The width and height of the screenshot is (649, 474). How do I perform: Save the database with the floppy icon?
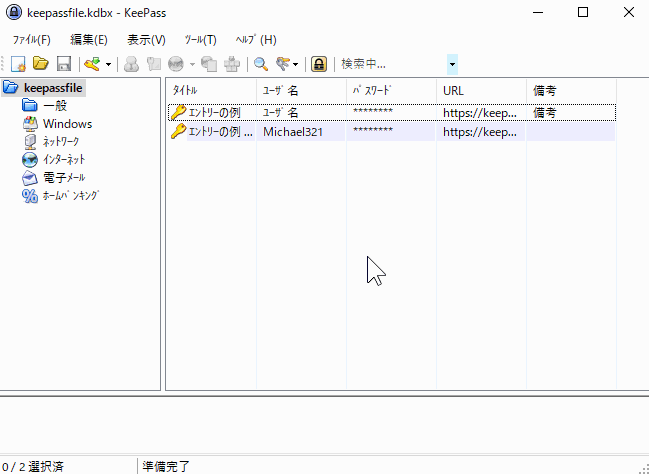(64, 64)
